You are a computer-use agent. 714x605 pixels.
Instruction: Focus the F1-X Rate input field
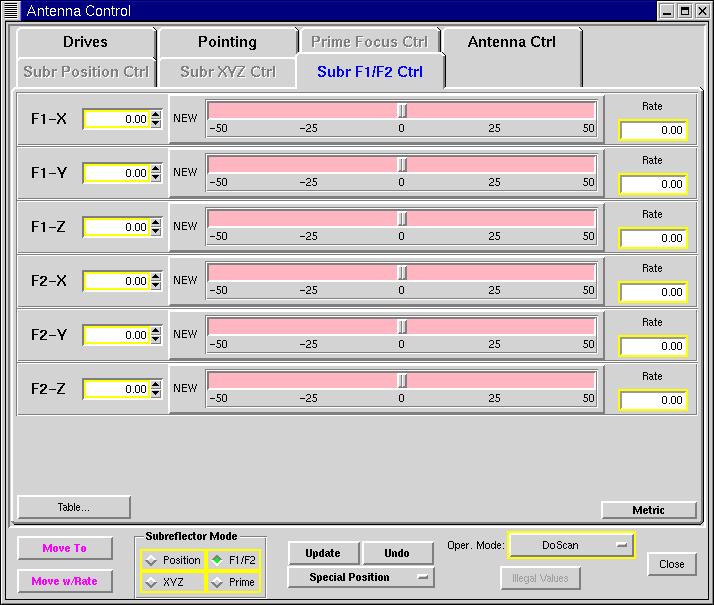tap(653, 130)
